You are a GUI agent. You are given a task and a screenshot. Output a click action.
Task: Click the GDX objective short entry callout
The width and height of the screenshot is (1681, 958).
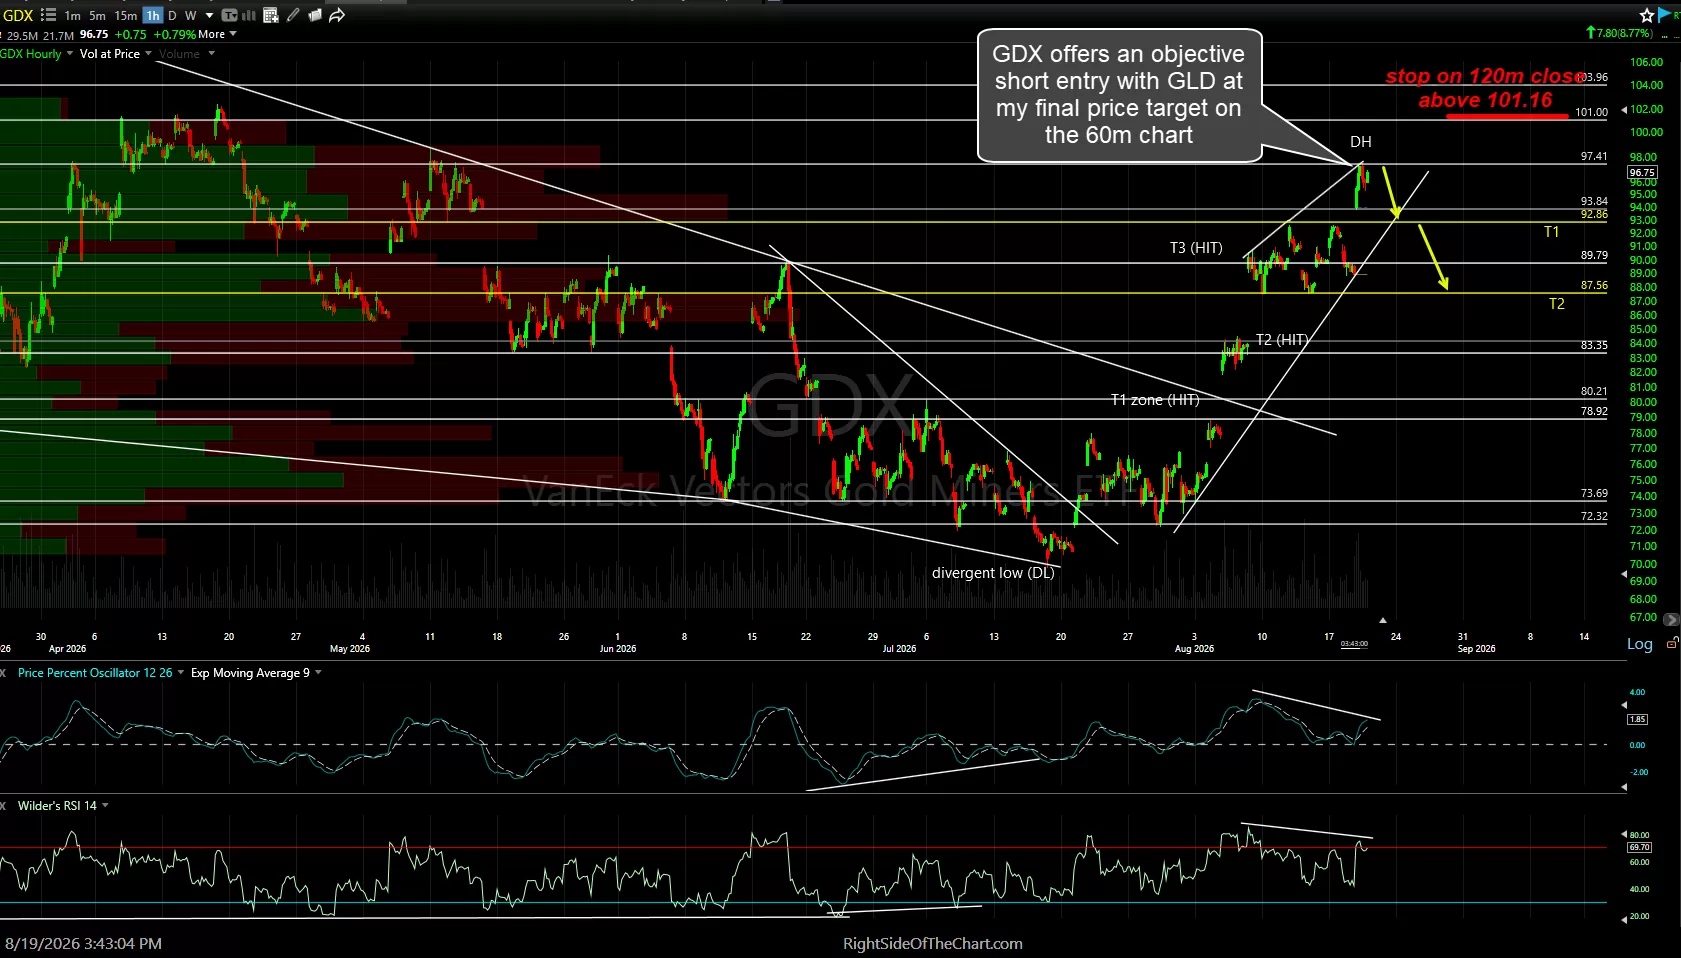point(1119,95)
